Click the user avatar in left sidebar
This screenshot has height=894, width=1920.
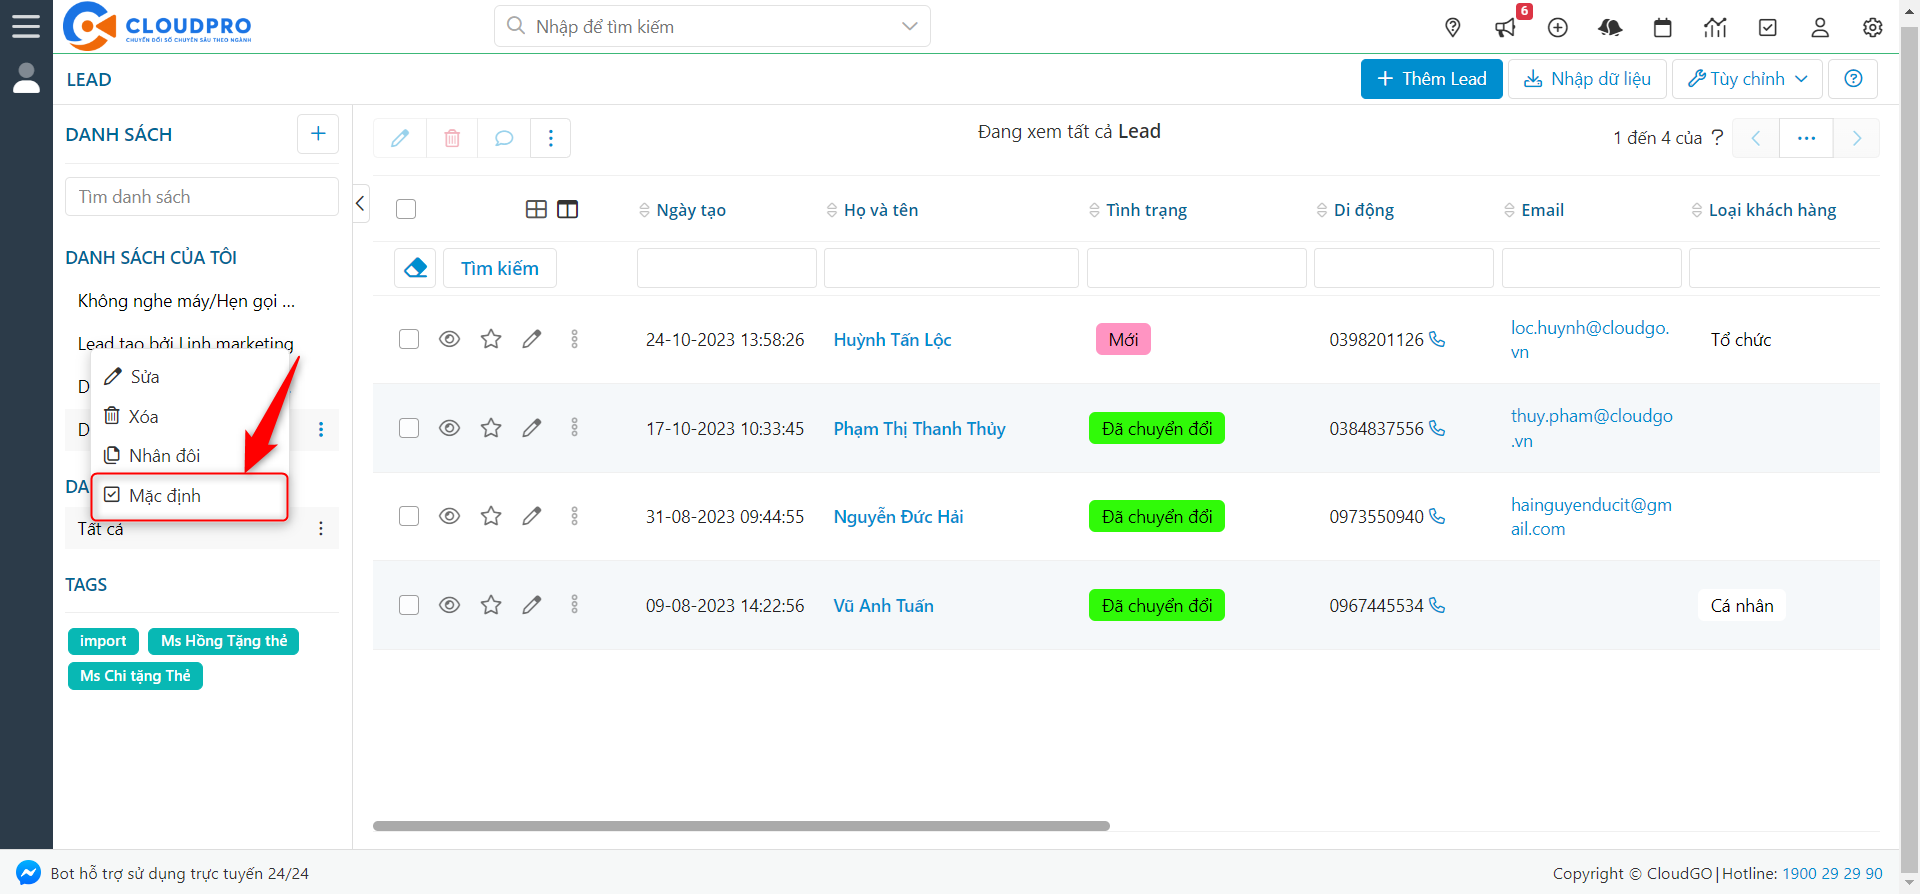(x=26, y=78)
